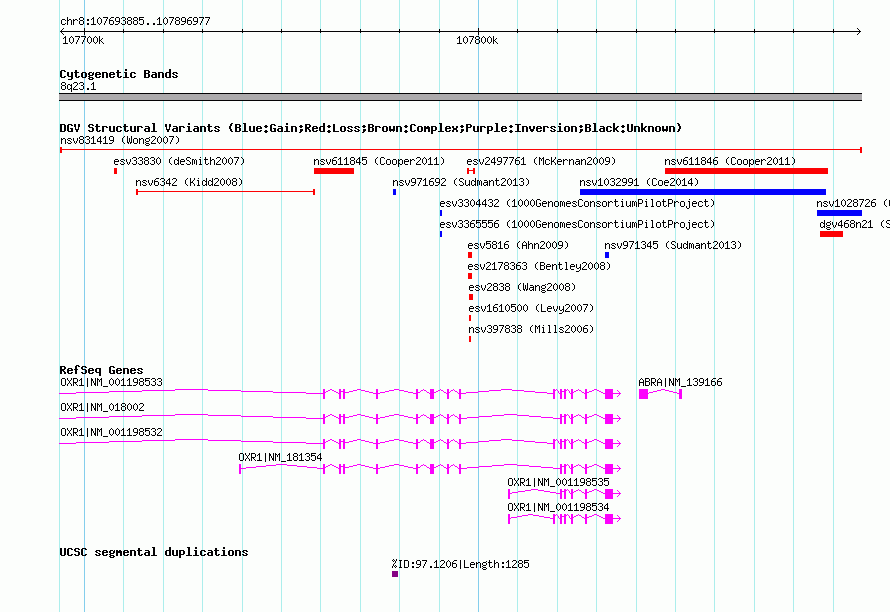Click the Cytogenetic Bands track title
This screenshot has width=890, height=612.
coord(119,74)
